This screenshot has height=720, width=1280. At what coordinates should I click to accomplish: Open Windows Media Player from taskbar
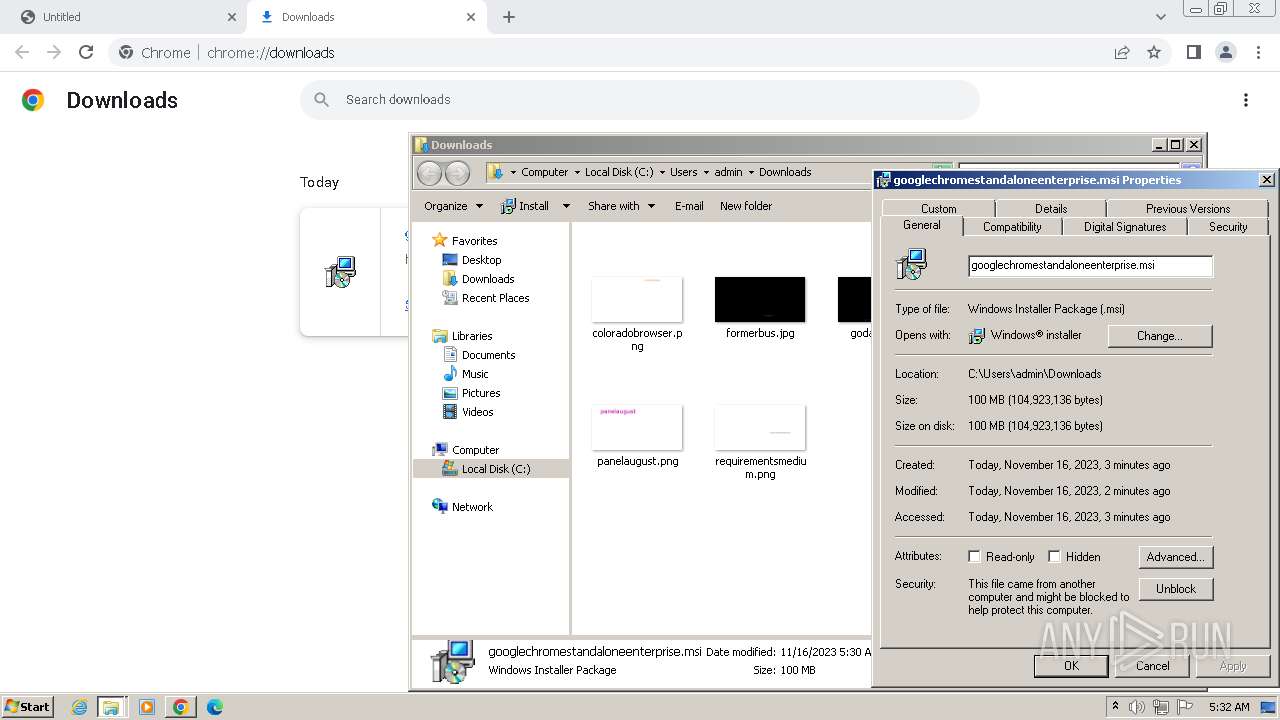[147, 707]
